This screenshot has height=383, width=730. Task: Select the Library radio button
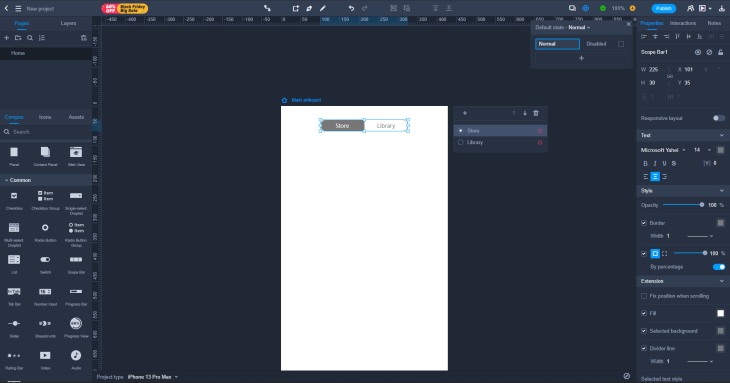tap(461, 142)
